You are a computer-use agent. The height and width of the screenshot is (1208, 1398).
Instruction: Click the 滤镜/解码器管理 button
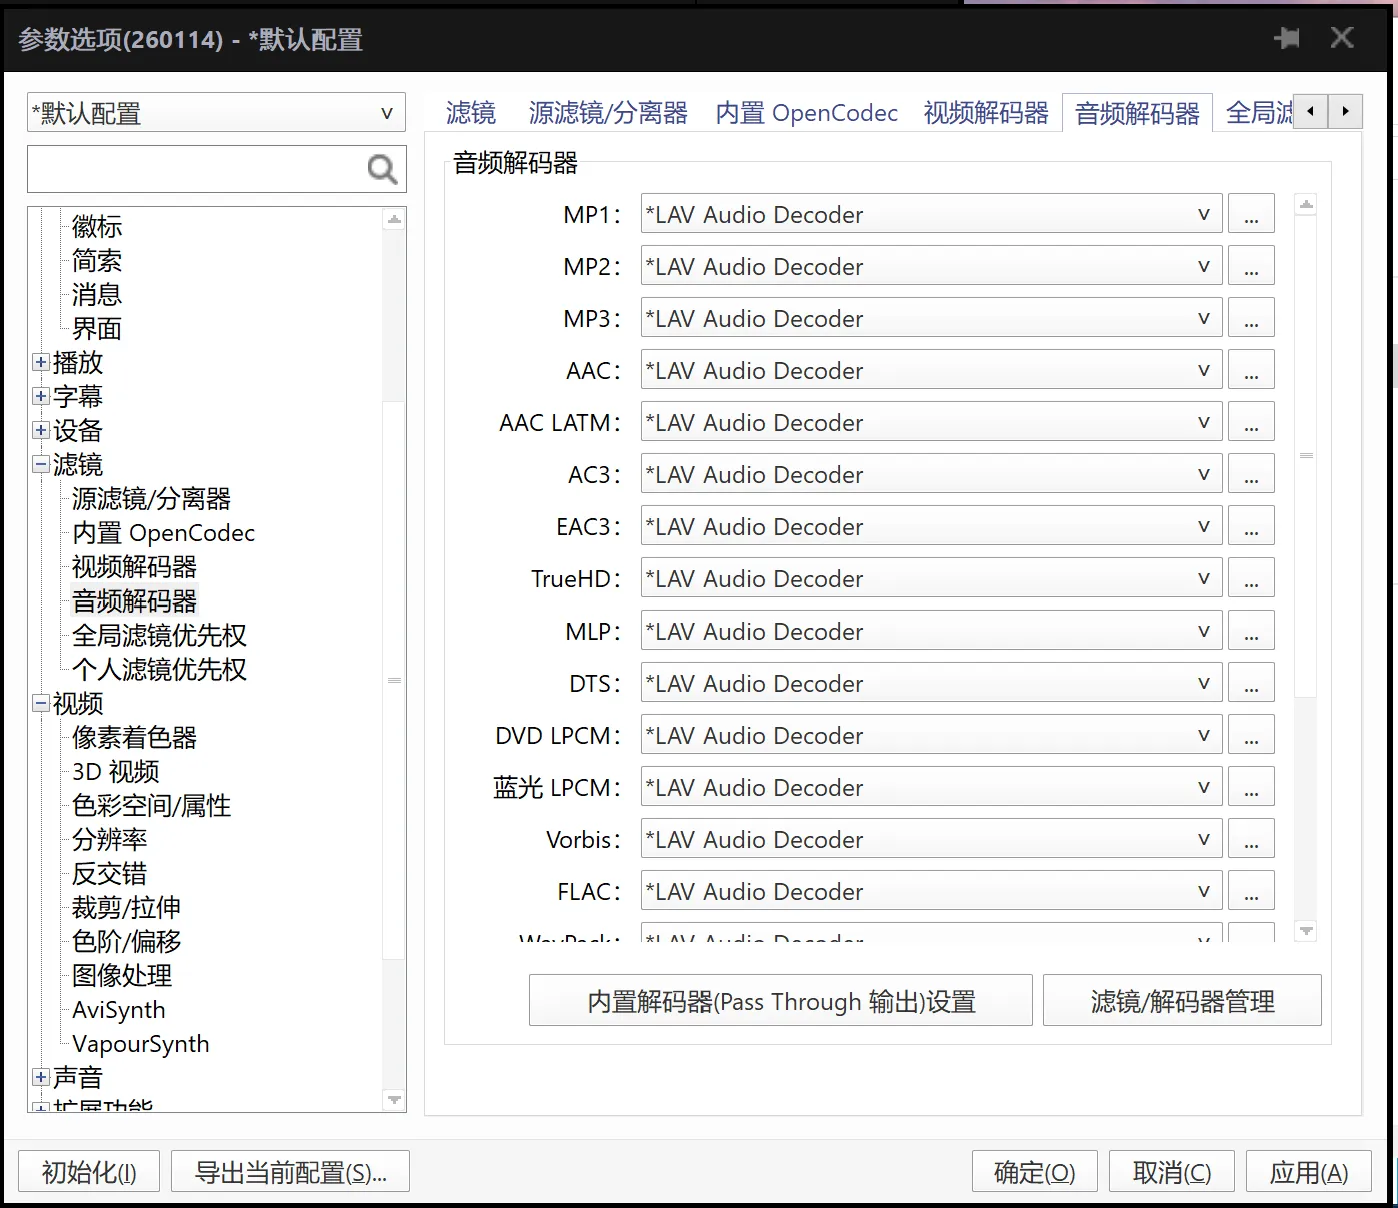click(1181, 1001)
